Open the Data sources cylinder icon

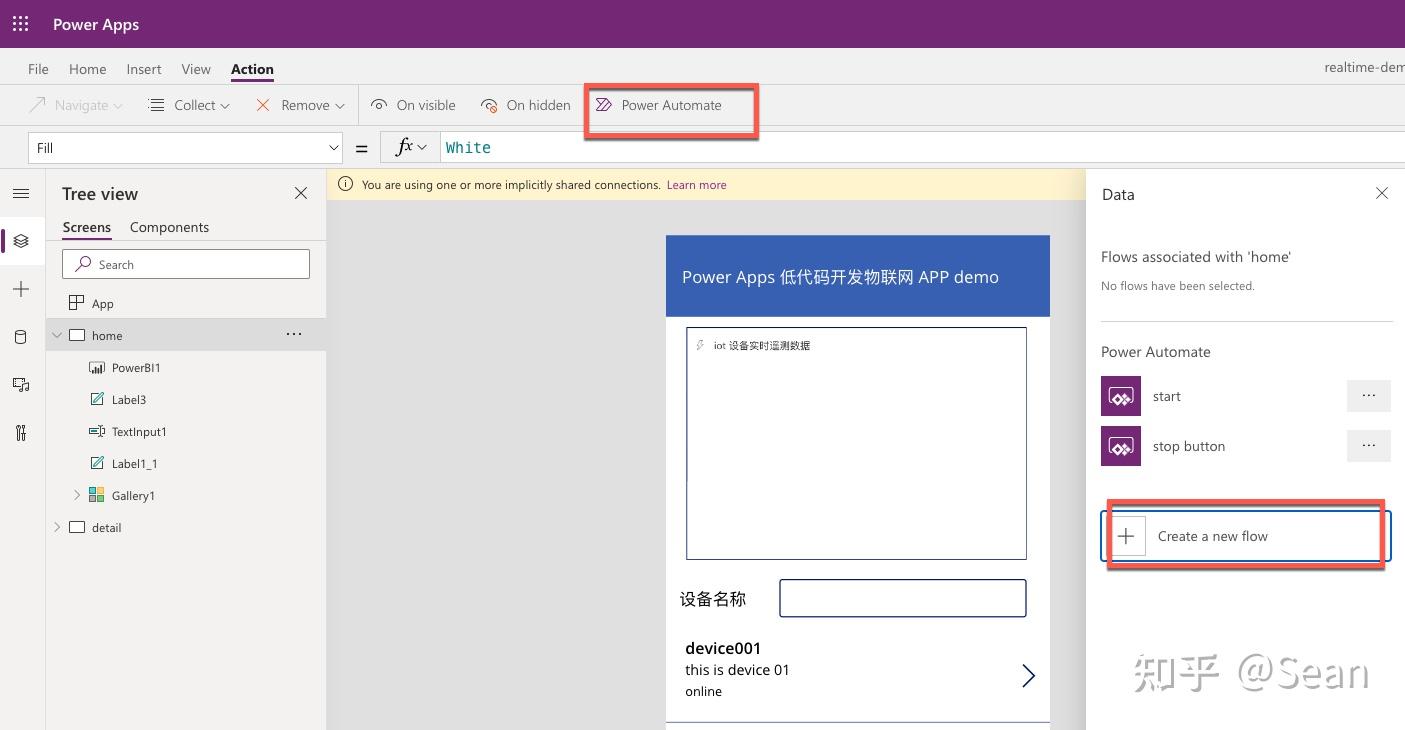click(20, 337)
